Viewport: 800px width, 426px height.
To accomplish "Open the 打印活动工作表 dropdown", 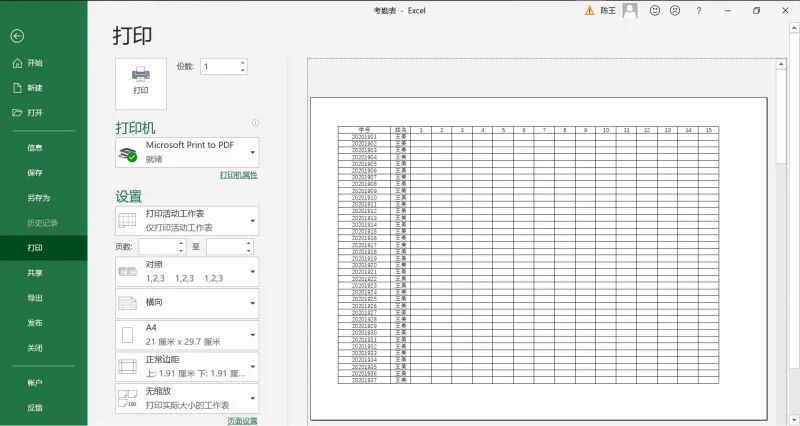I will click(187, 220).
